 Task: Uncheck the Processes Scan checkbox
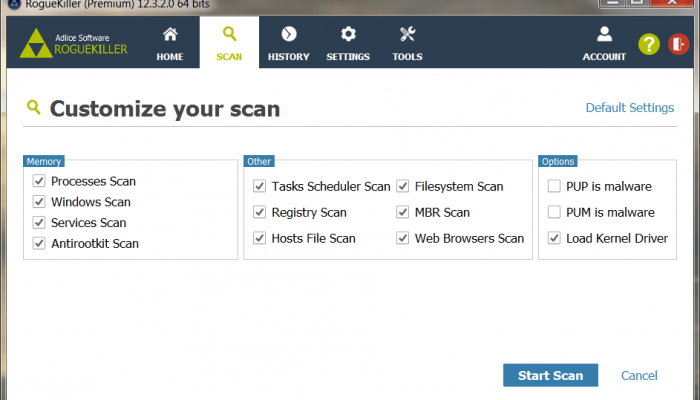point(39,181)
